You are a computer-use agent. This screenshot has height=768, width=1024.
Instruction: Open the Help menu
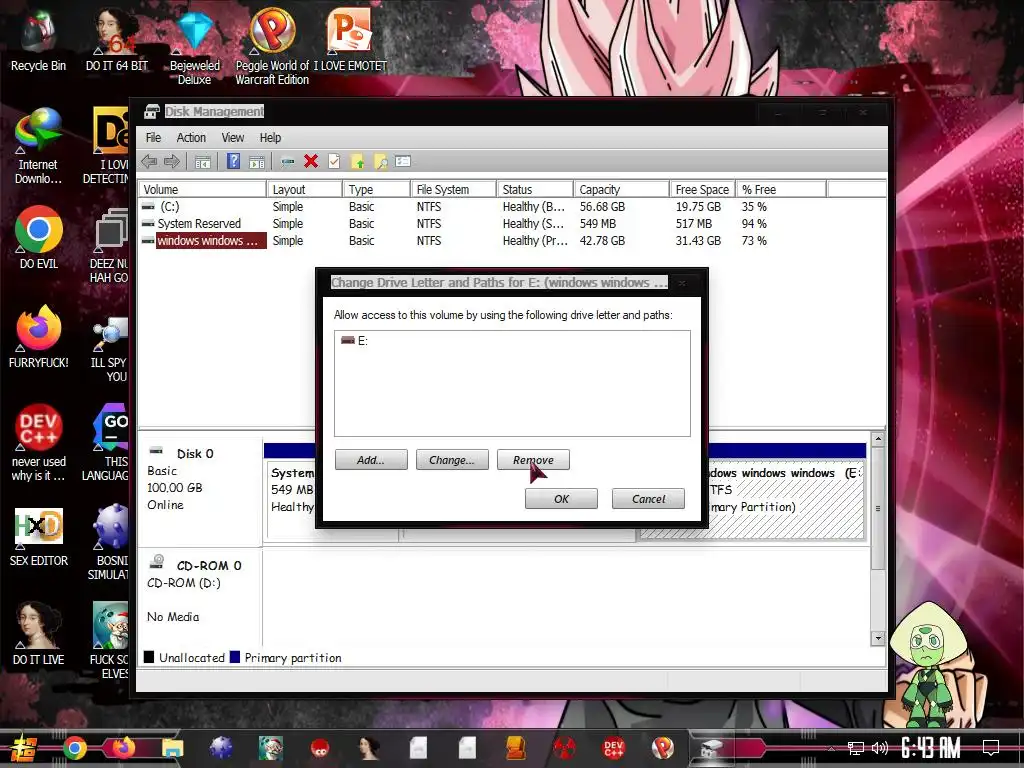click(x=270, y=138)
